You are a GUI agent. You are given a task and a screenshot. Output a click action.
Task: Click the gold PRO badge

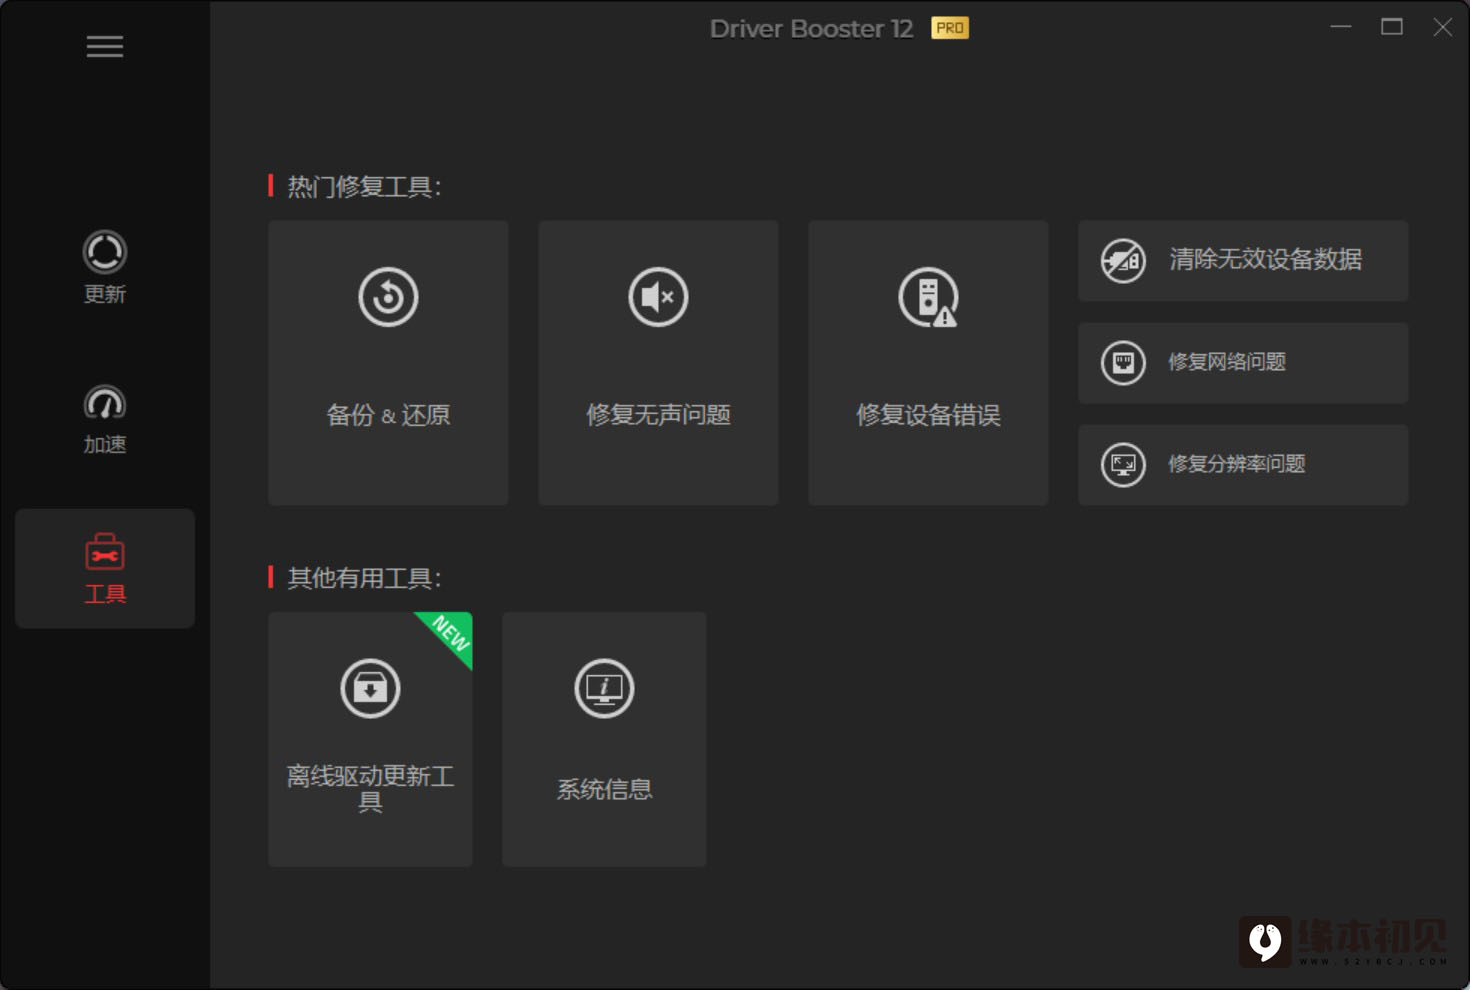950,28
